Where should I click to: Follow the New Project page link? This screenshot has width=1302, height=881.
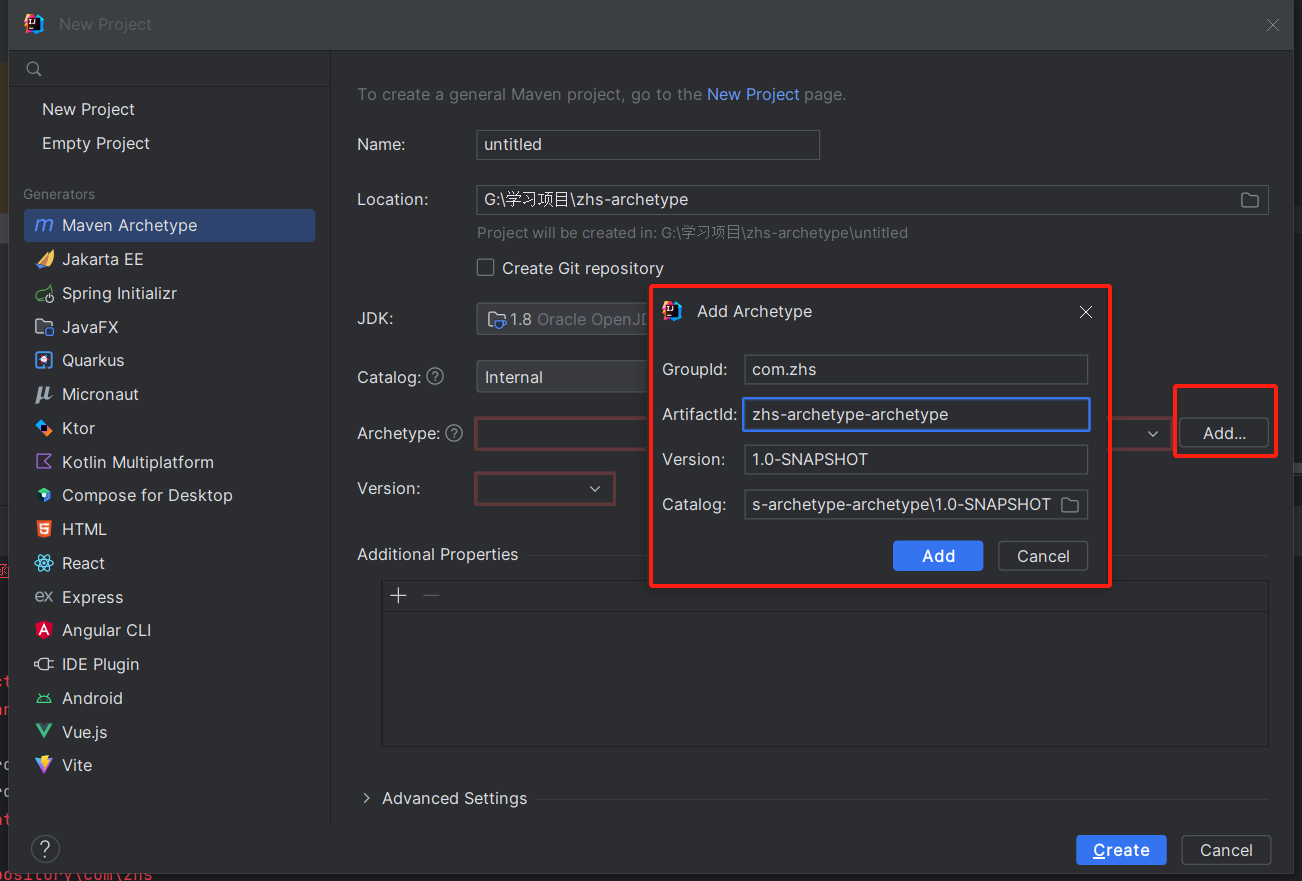753,95
